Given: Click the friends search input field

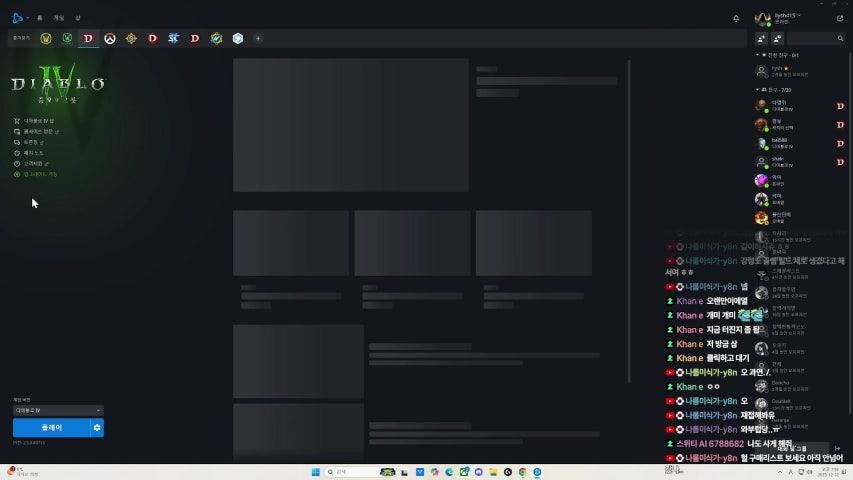Looking at the screenshot, I should (812, 38).
